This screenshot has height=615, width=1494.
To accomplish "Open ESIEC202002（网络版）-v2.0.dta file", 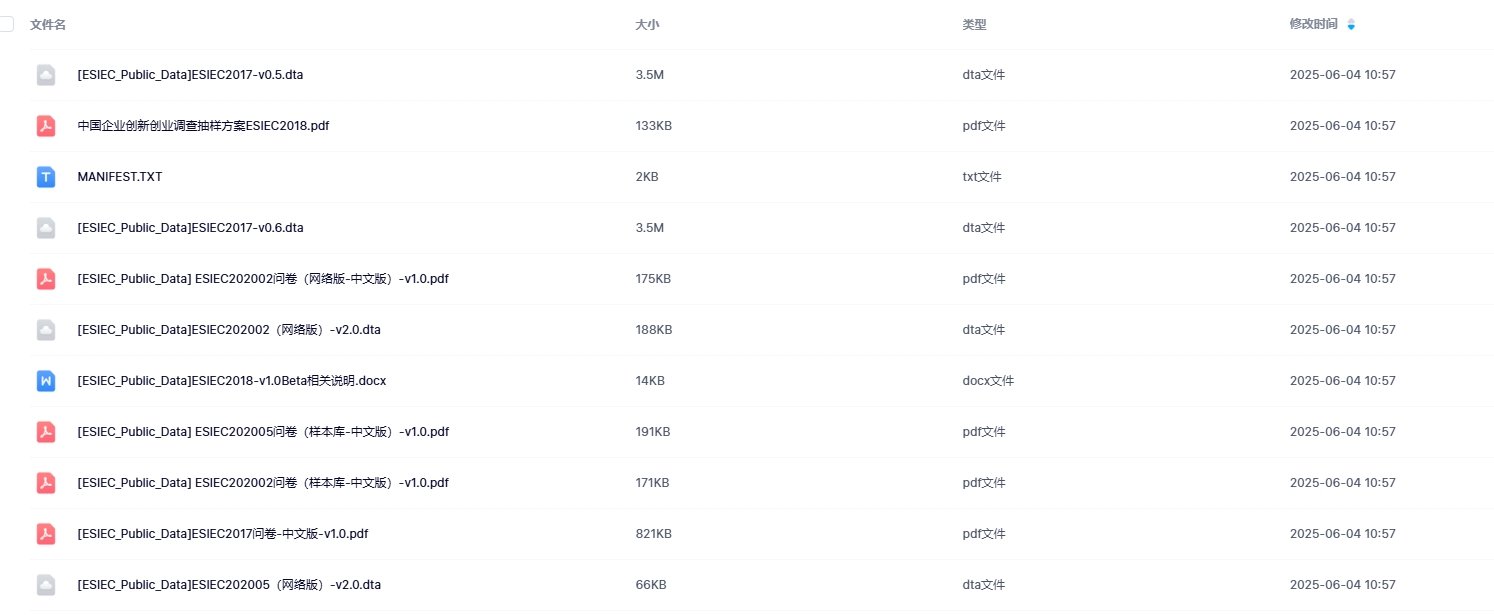I will [x=228, y=330].
